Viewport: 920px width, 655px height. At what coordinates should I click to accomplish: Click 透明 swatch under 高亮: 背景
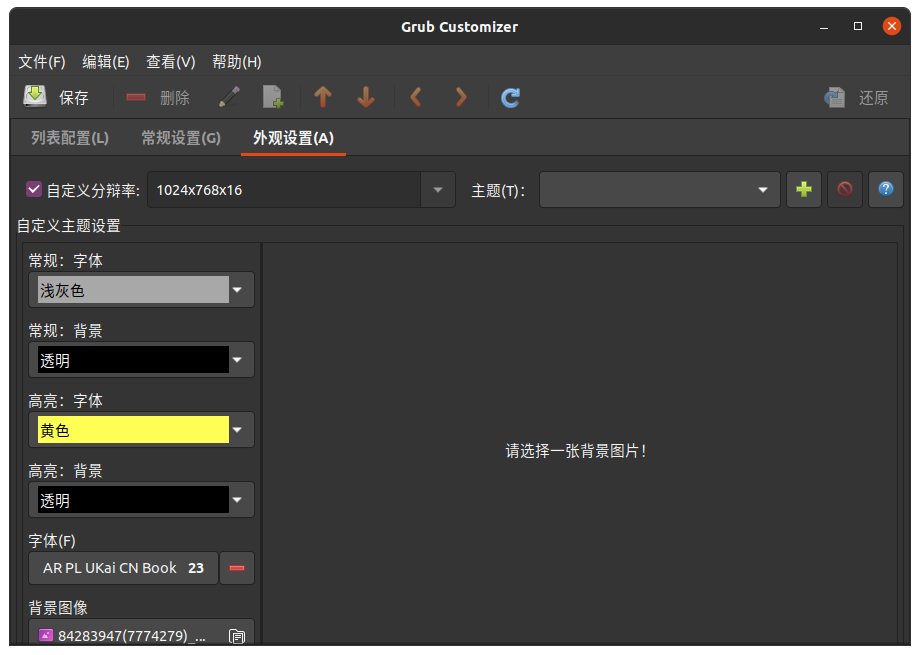pos(133,499)
